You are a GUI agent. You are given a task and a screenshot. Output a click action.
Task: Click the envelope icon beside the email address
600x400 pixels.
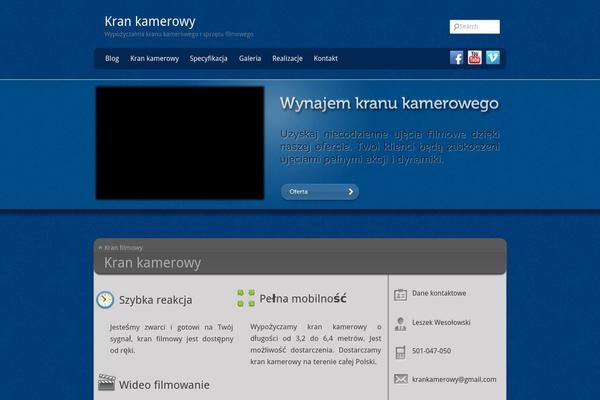[x=401, y=379]
